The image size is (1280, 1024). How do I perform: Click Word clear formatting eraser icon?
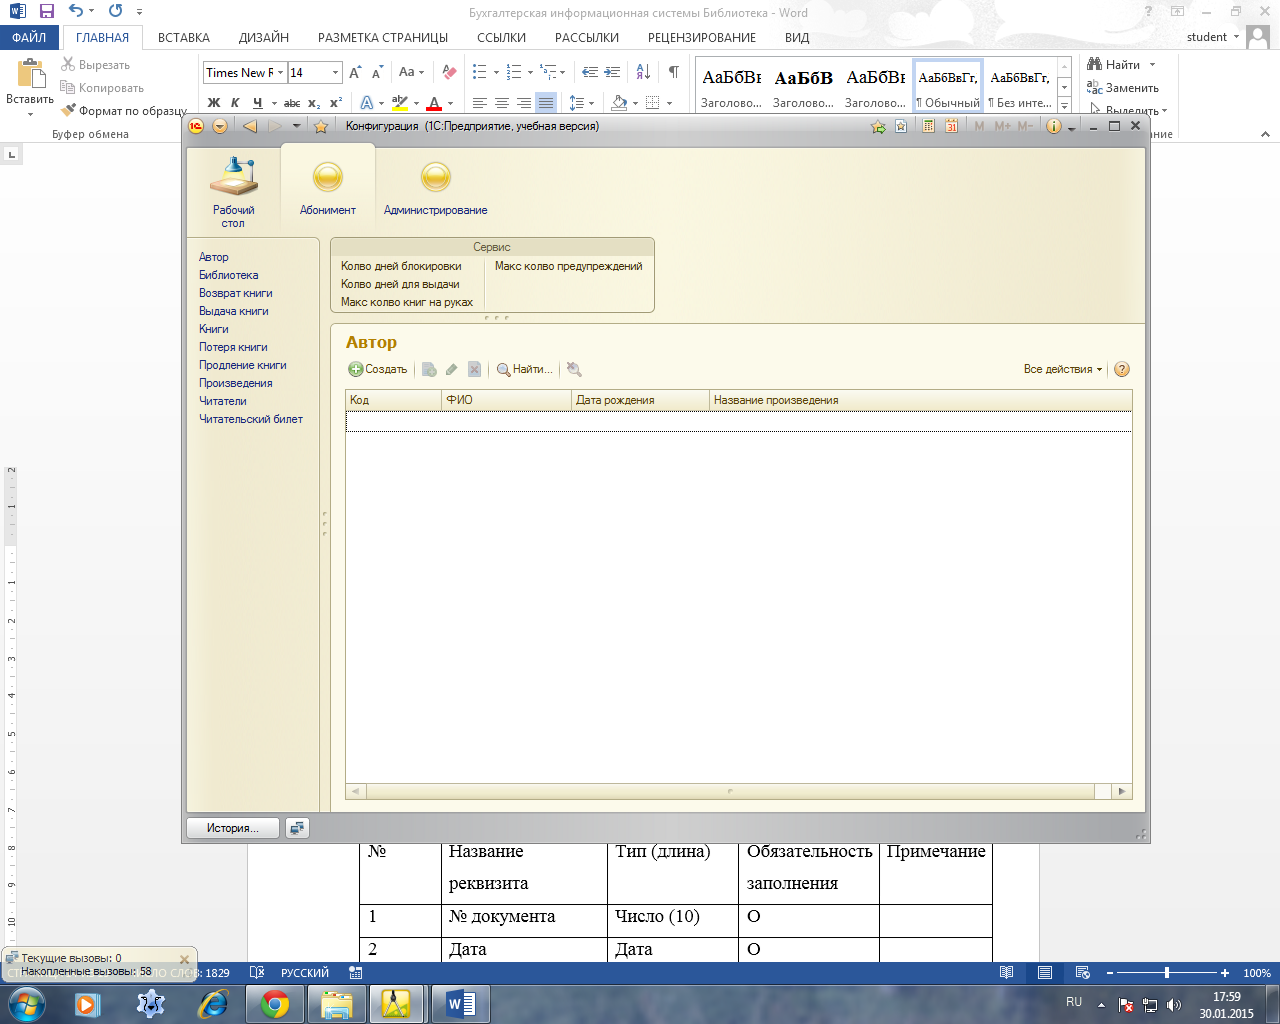point(449,72)
